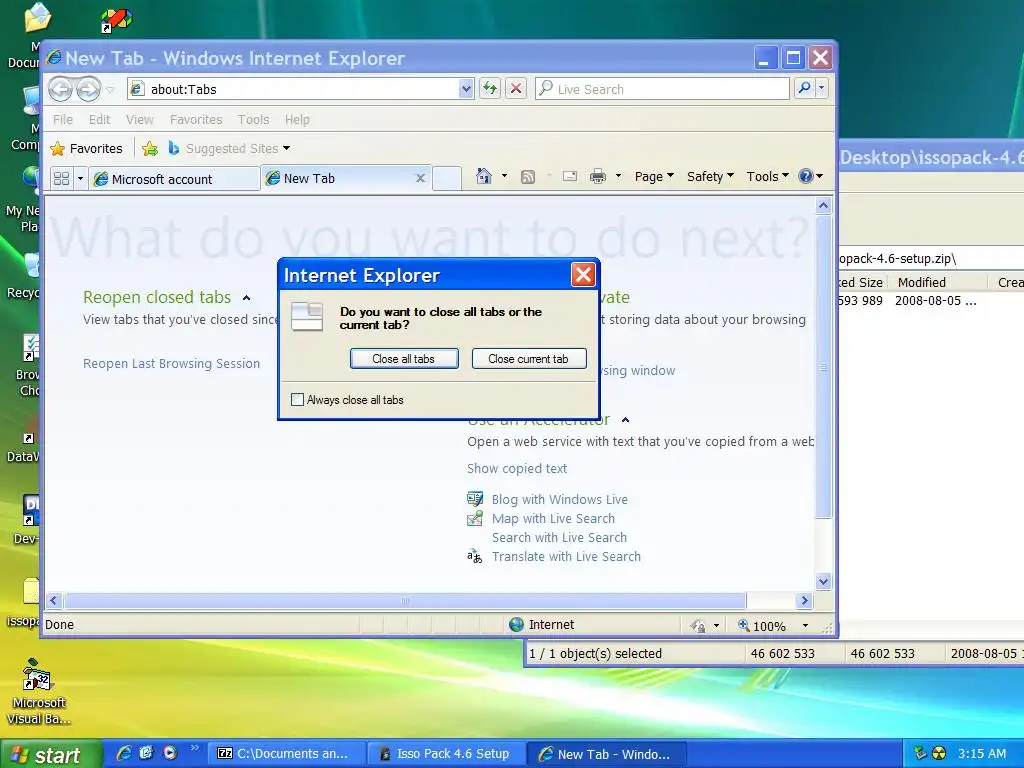The height and width of the screenshot is (768, 1024).
Task: Click the Map with Live Search icon
Action: (475, 519)
